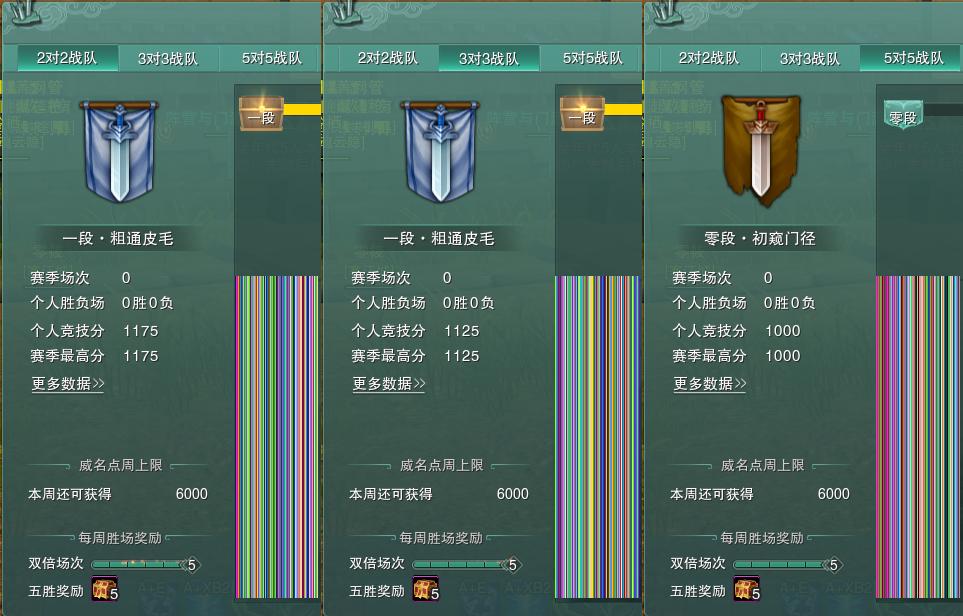Expand 更多数据 in the left panel
This screenshot has width=963, height=616.
click(68, 384)
